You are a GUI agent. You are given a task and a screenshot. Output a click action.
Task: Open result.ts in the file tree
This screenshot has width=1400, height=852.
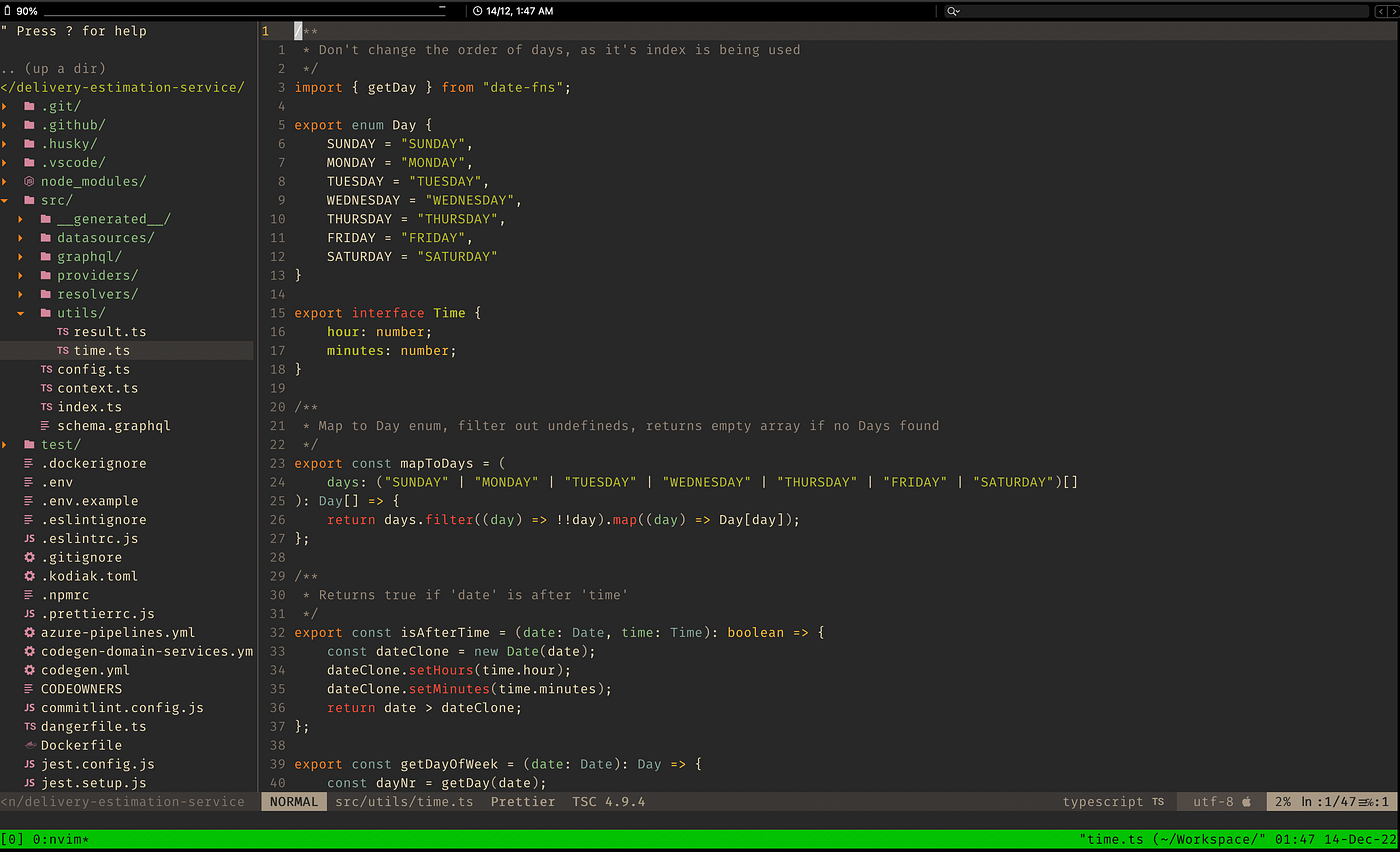coord(110,332)
